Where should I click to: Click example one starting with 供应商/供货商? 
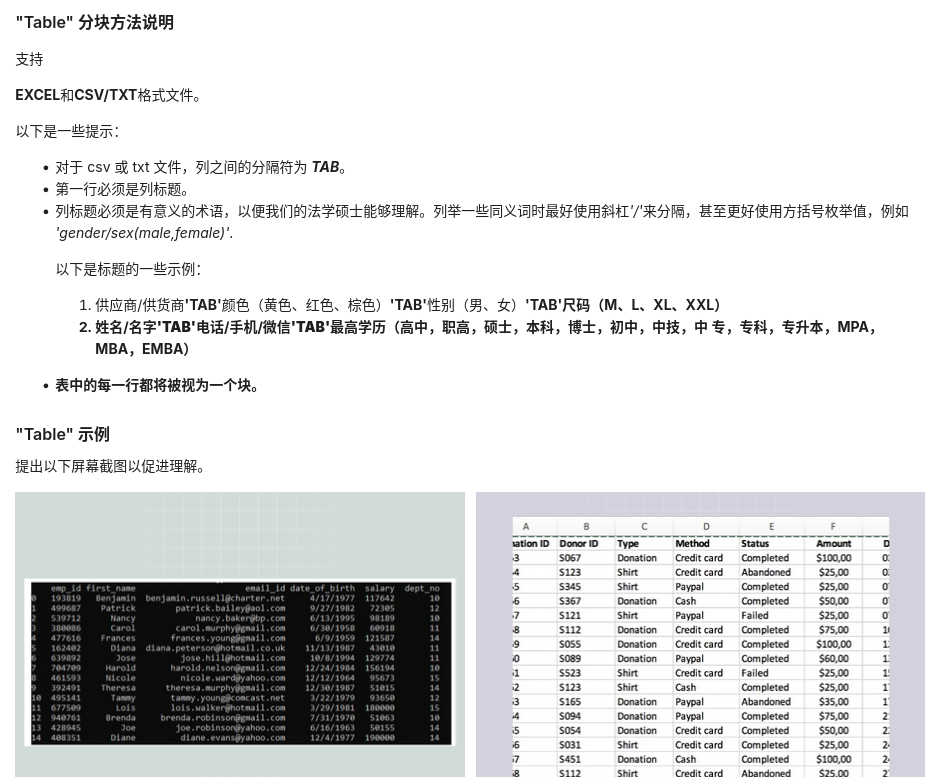point(408,305)
